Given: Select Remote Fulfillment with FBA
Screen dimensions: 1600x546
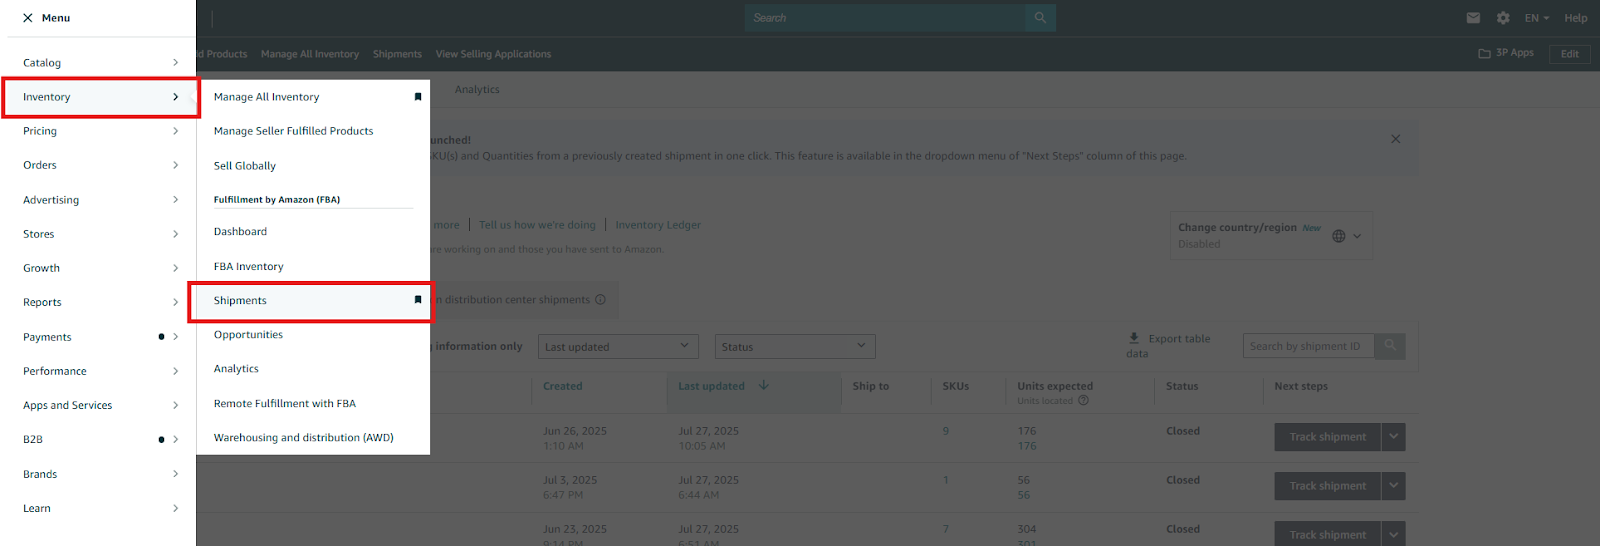Looking at the screenshot, I should pyautogui.click(x=285, y=403).
